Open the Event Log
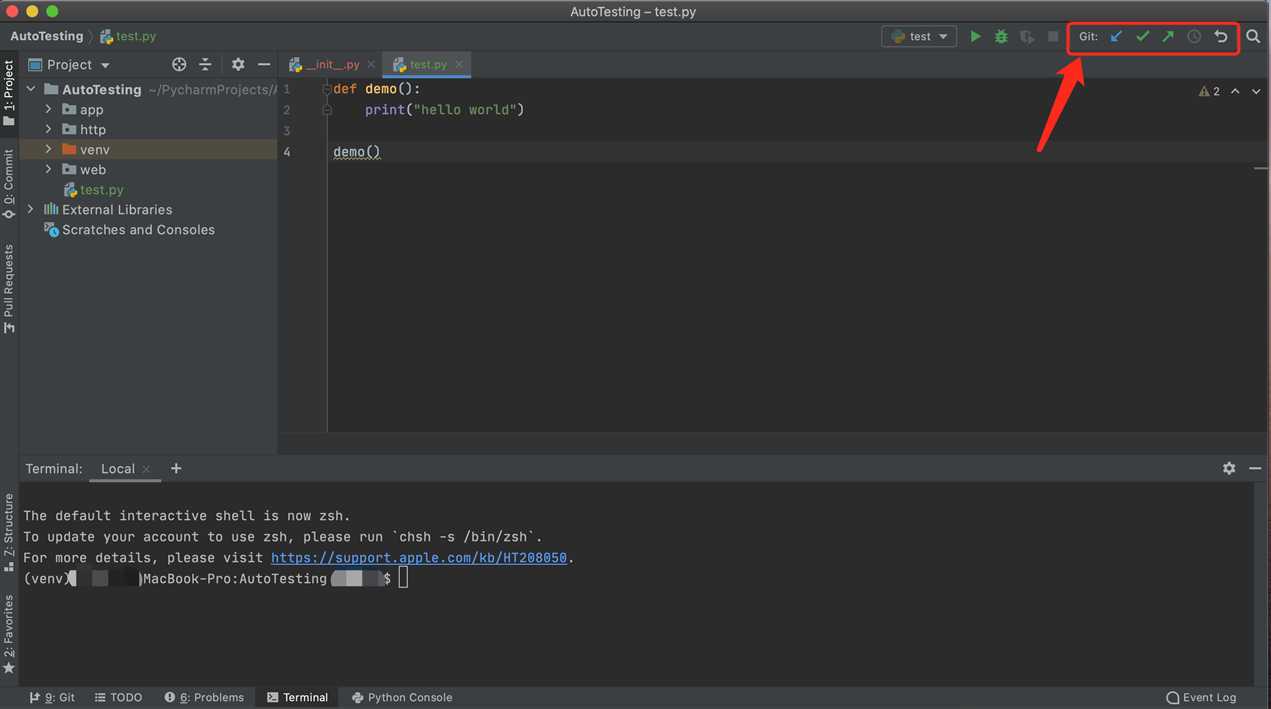The height and width of the screenshot is (709, 1271). [x=1201, y=697]
